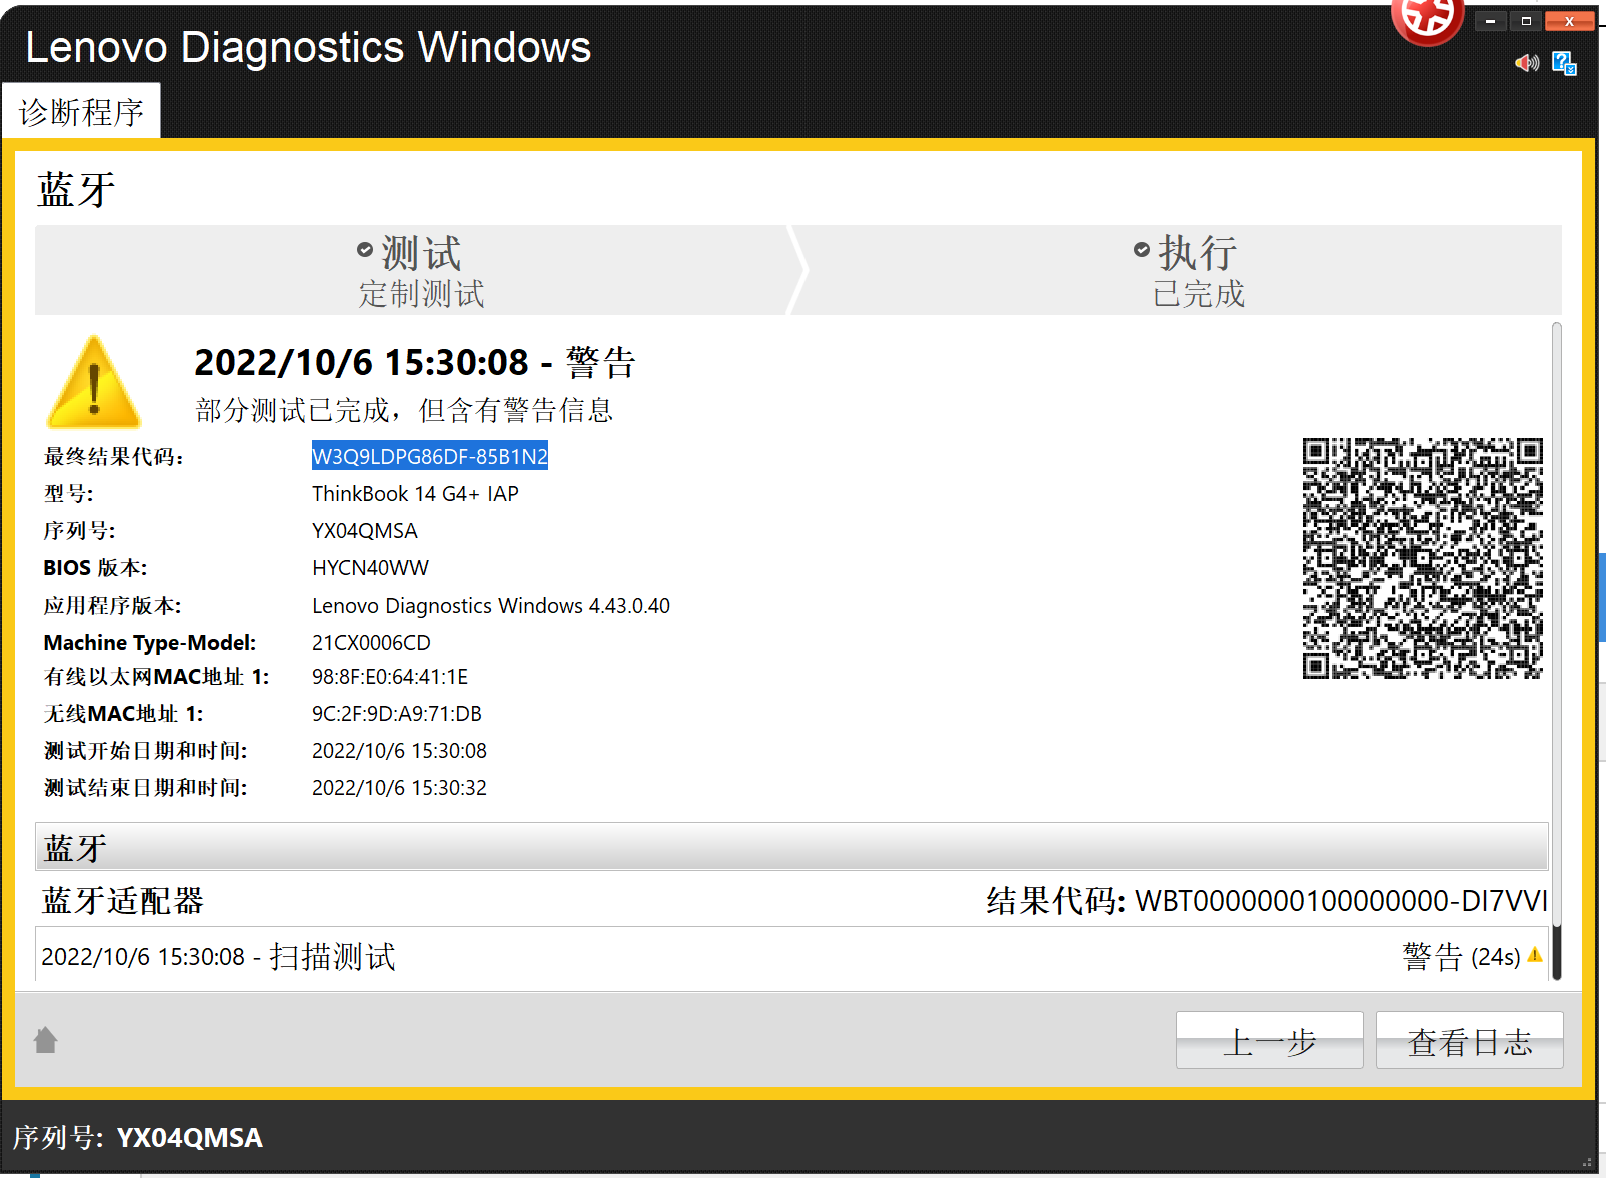
Task: Click the serial number value YX04QMSA in details
Action: (365, 530)
